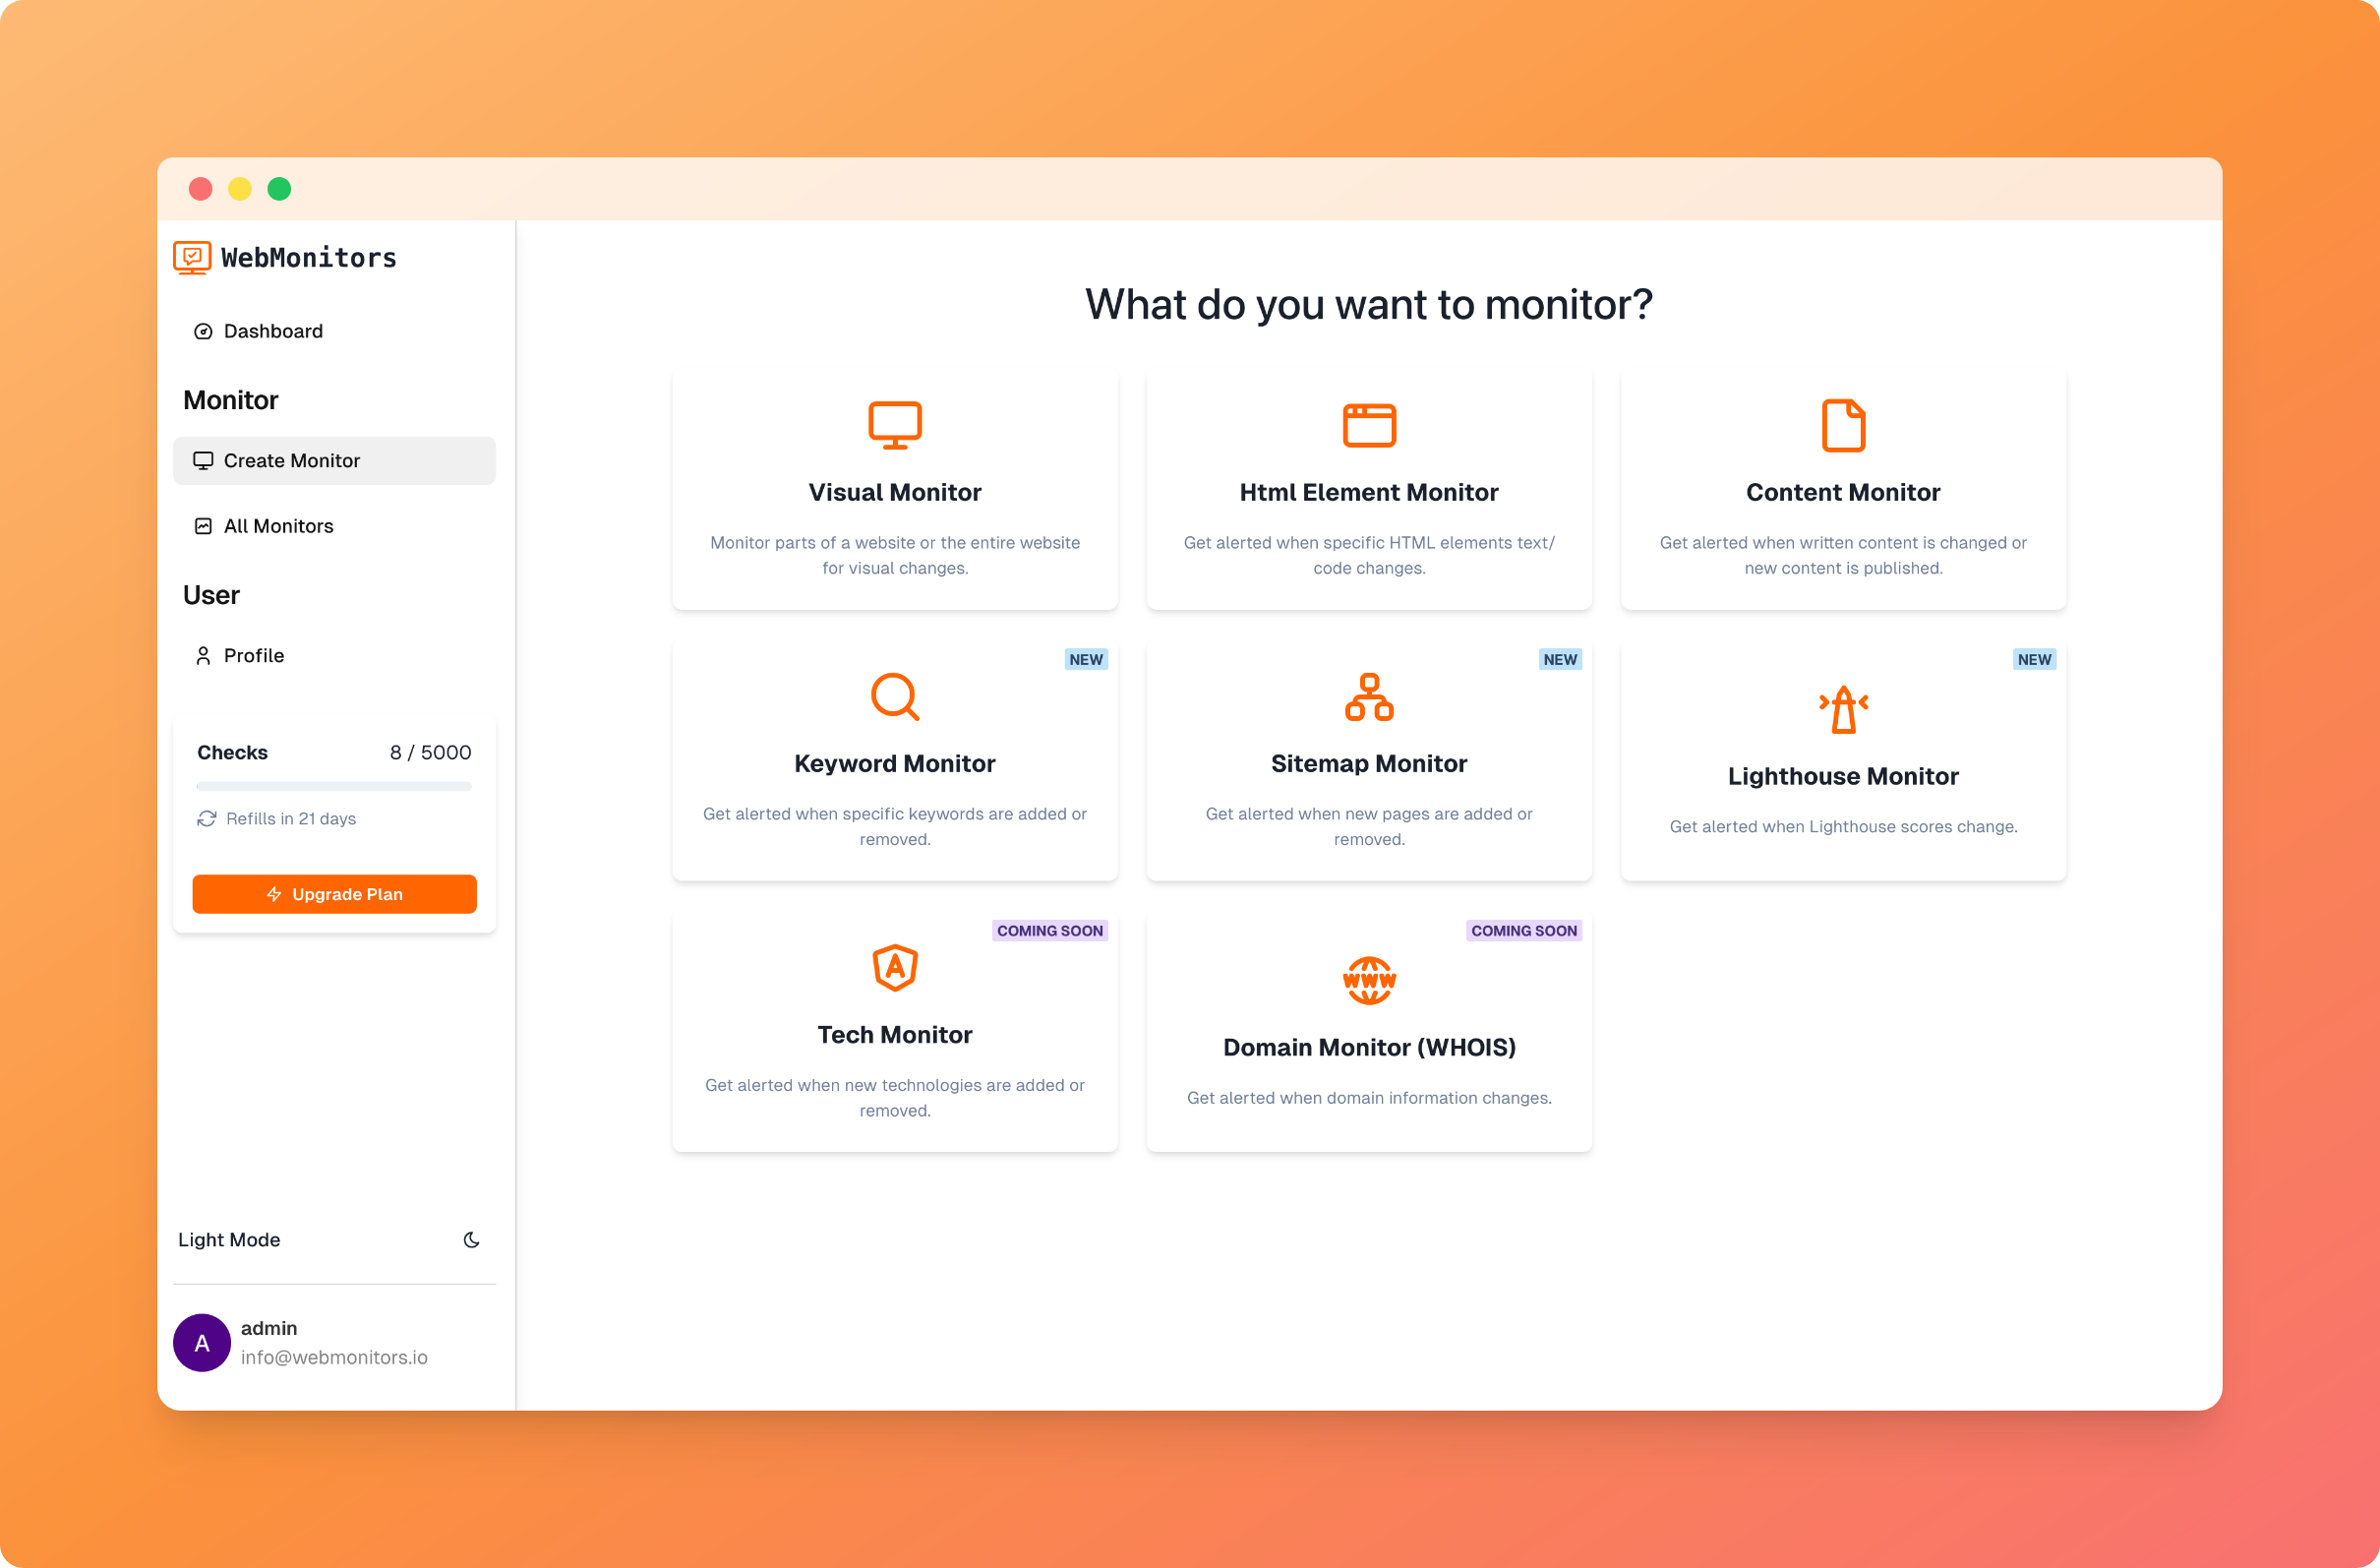
Task: Click the Lighthouse Monitor lighthouse icon
Action: (x=1843, y=709)
